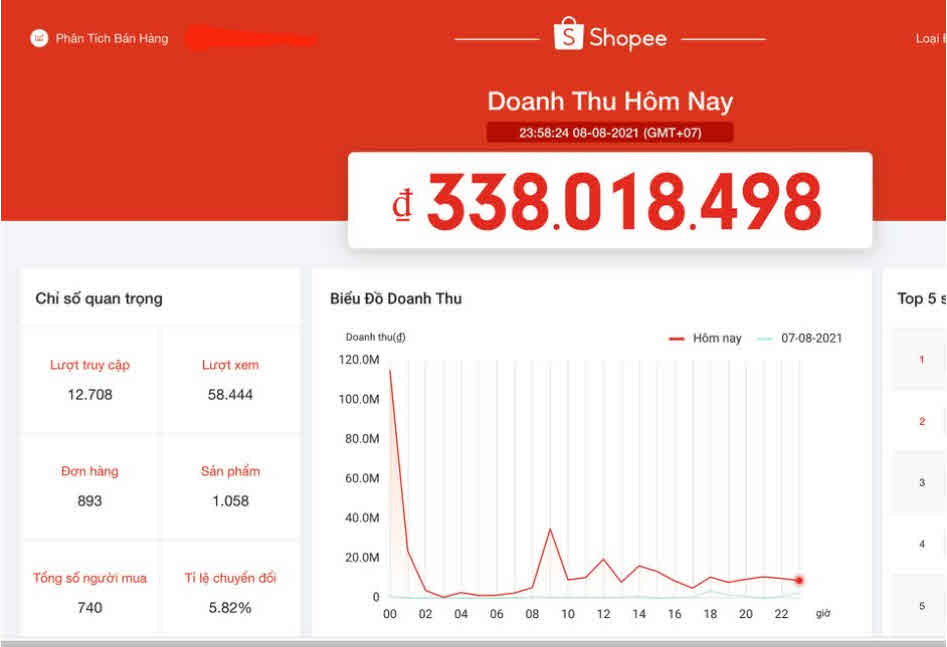Click rank 5 in Top 5 list

tap(922, 606)
